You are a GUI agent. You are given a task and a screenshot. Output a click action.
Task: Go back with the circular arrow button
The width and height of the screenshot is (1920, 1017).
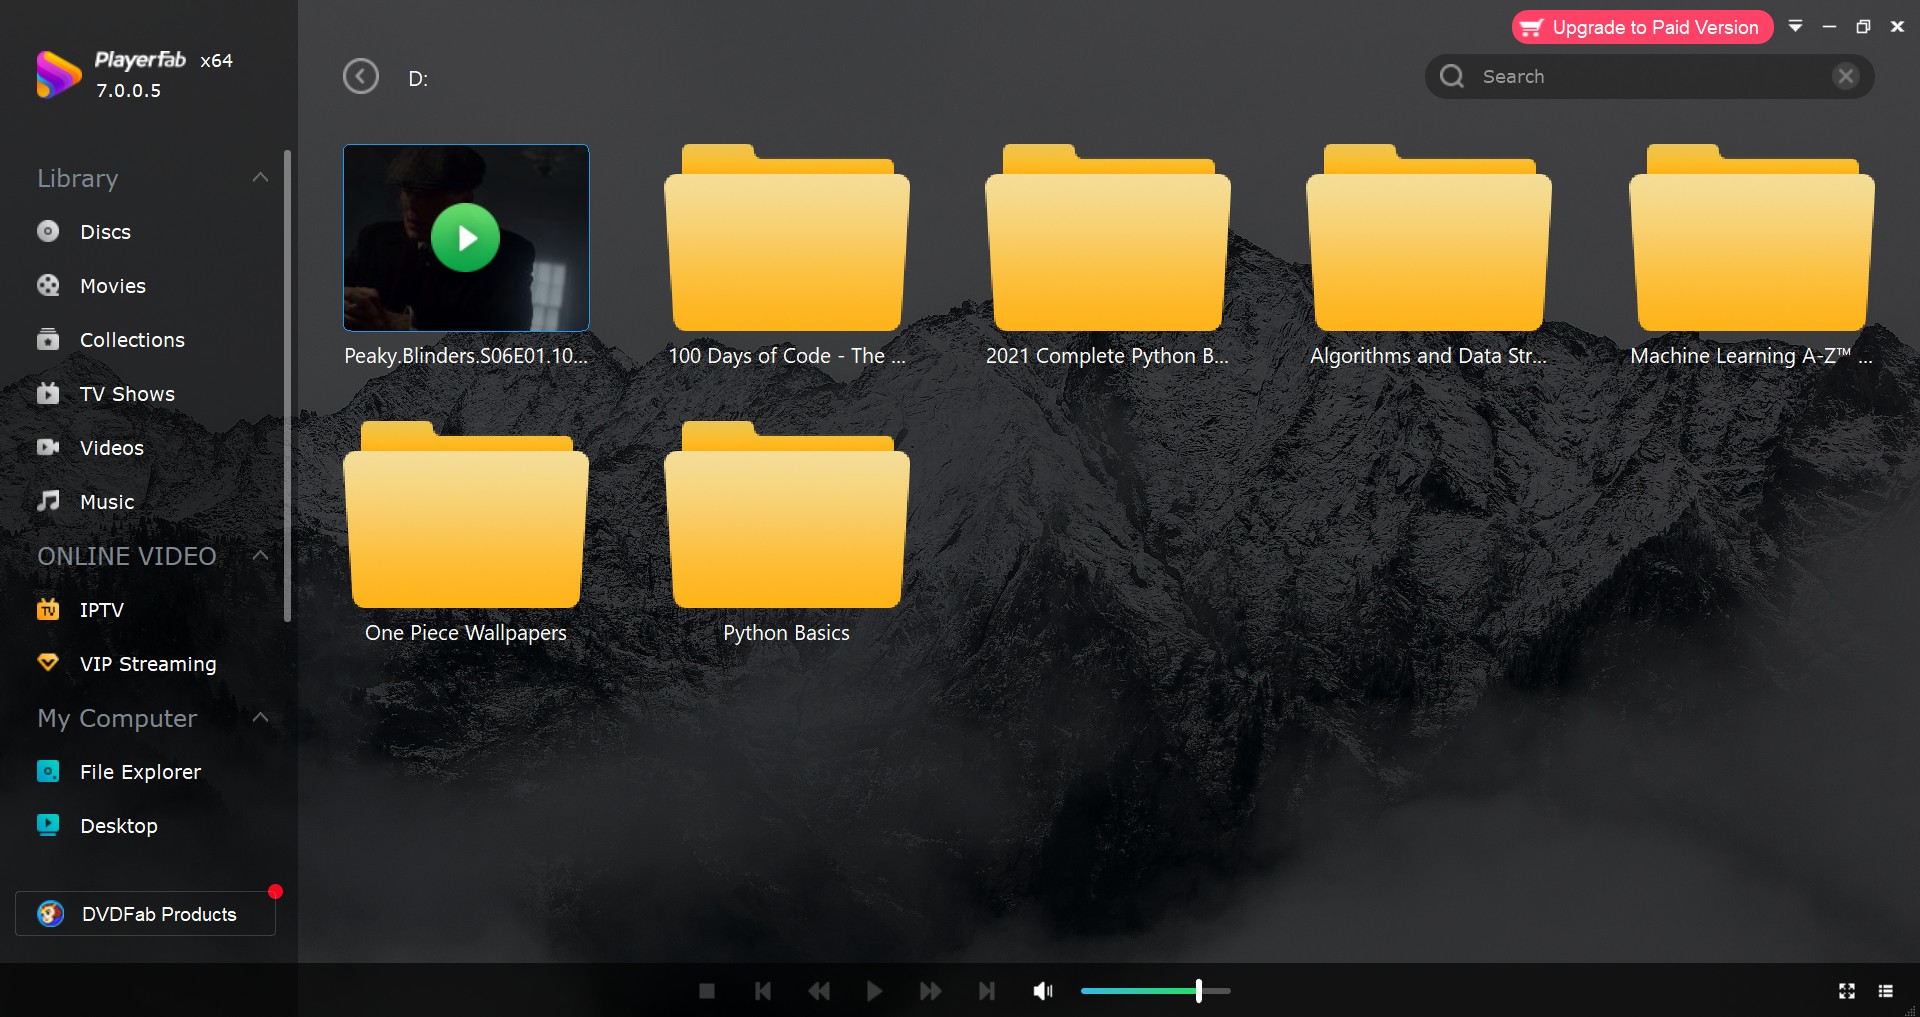tap(361, 77)
